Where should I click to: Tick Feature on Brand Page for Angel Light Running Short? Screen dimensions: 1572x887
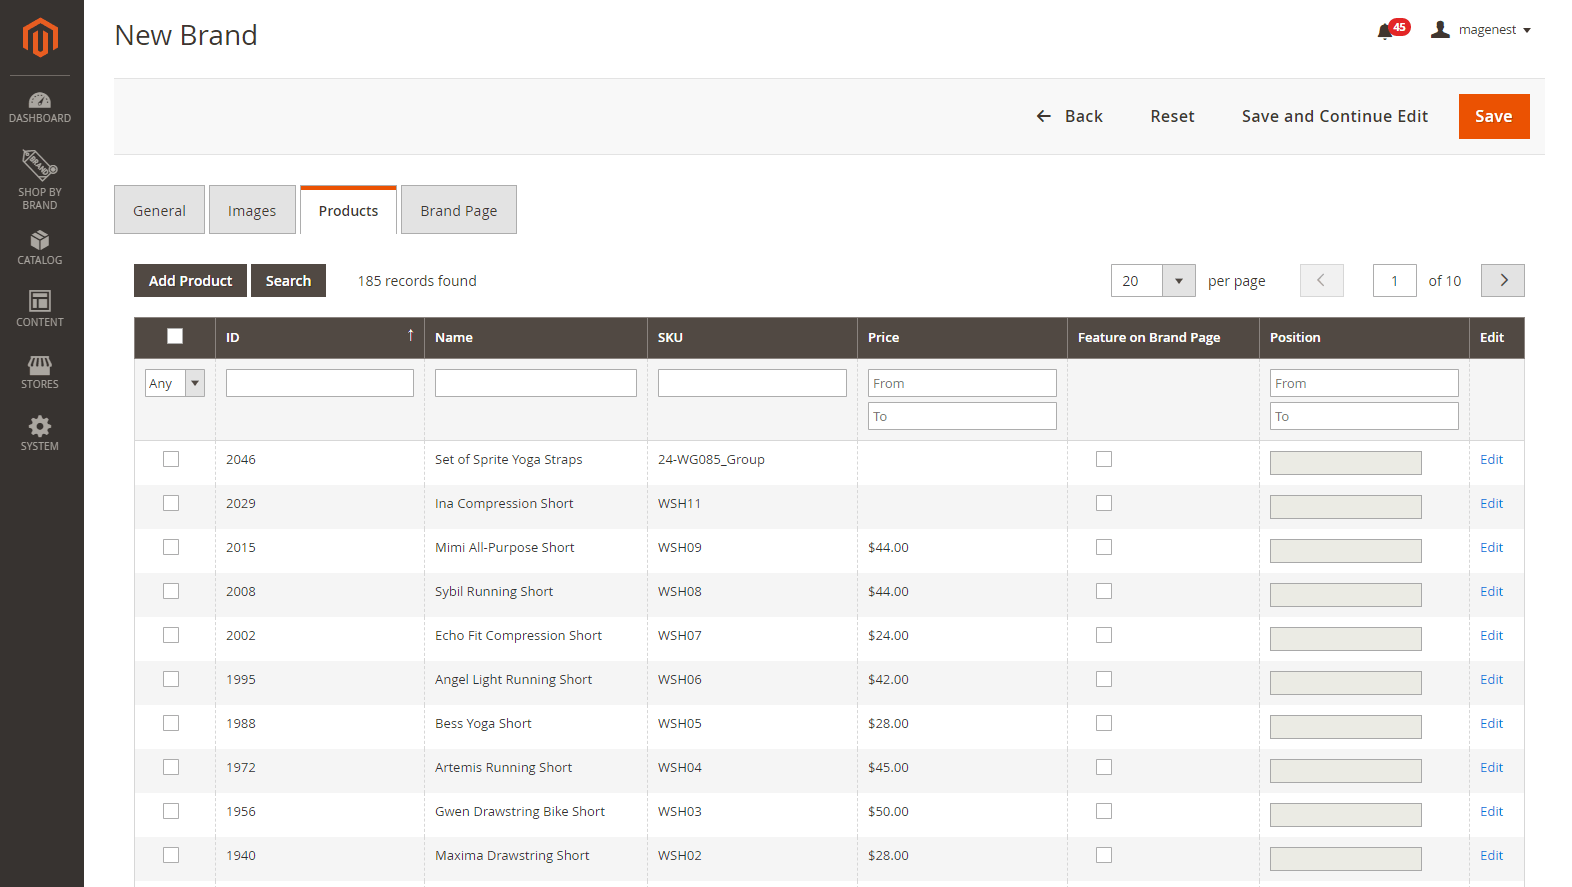coord(1104,679)
